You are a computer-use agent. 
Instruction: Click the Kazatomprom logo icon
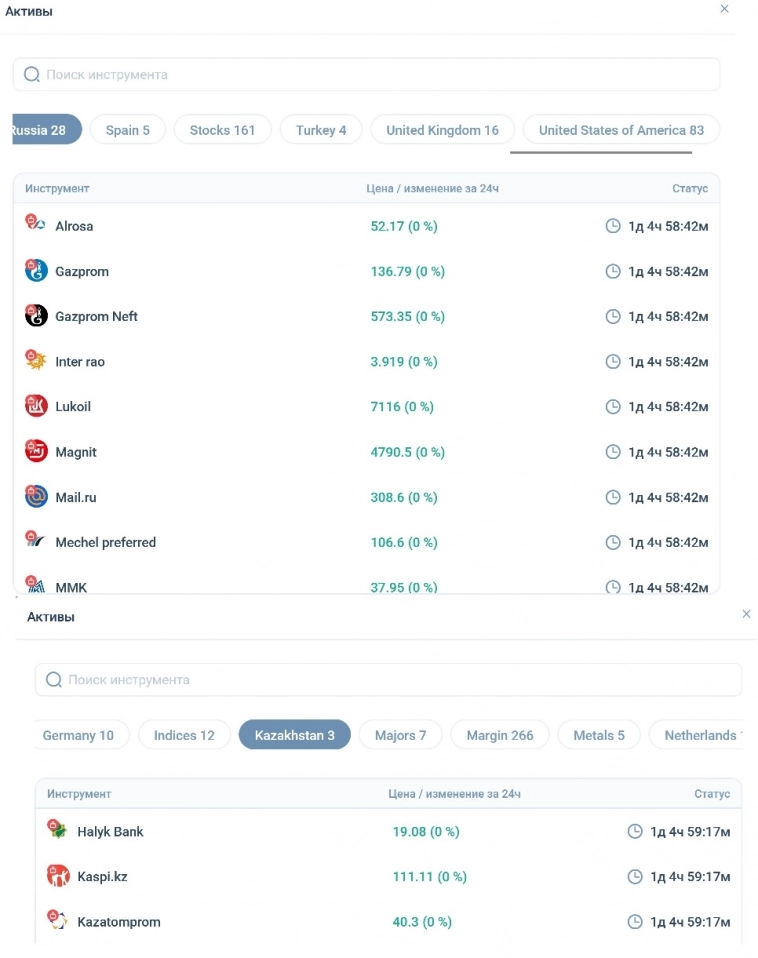point(58,921)
